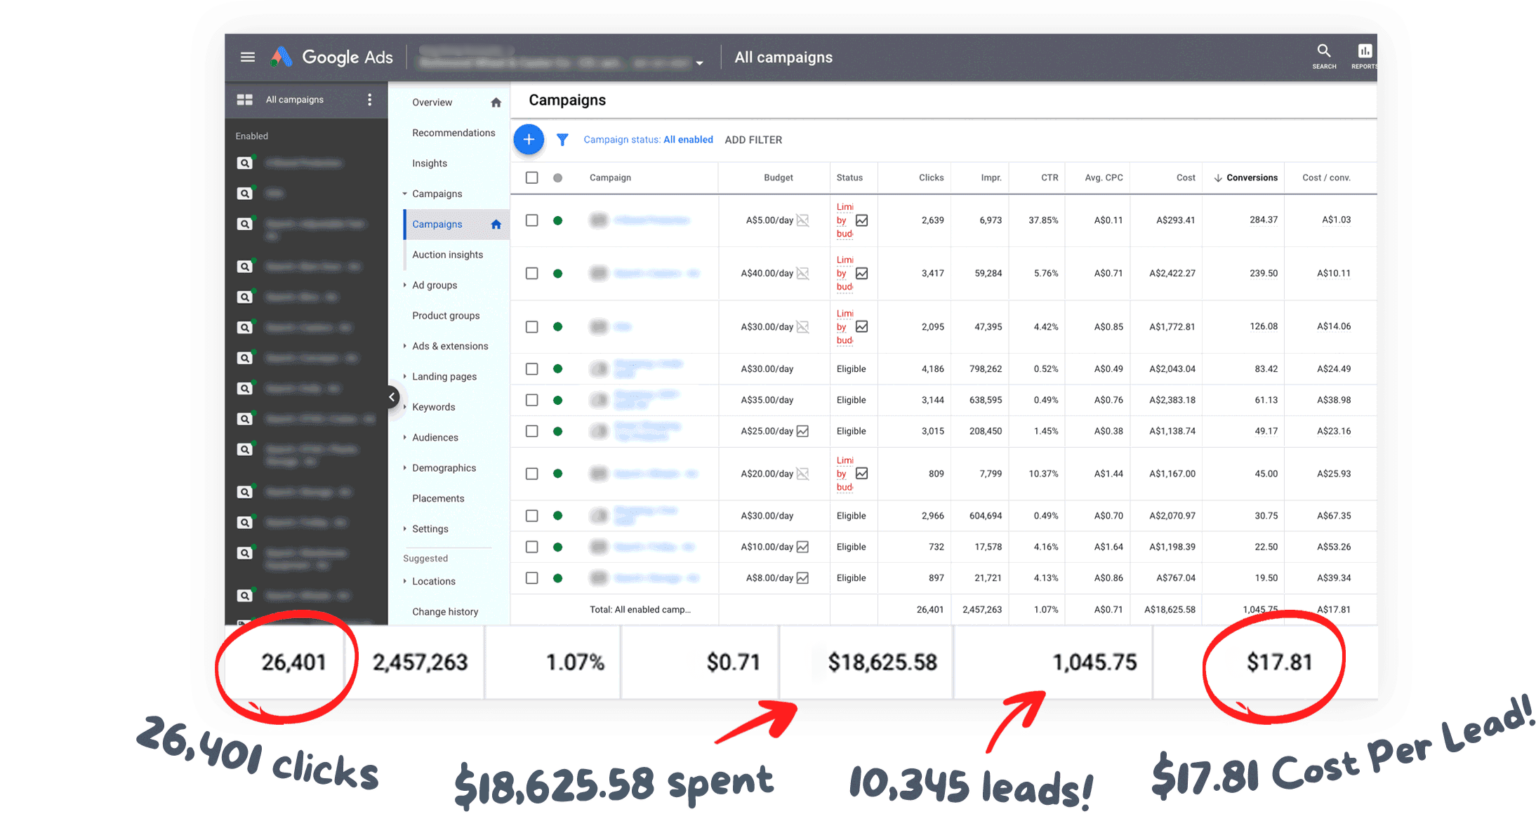The width and height of the screenshot is (1536, 814).
Task: Click the blue filter funnel icon
Action: tap(562, 140)
